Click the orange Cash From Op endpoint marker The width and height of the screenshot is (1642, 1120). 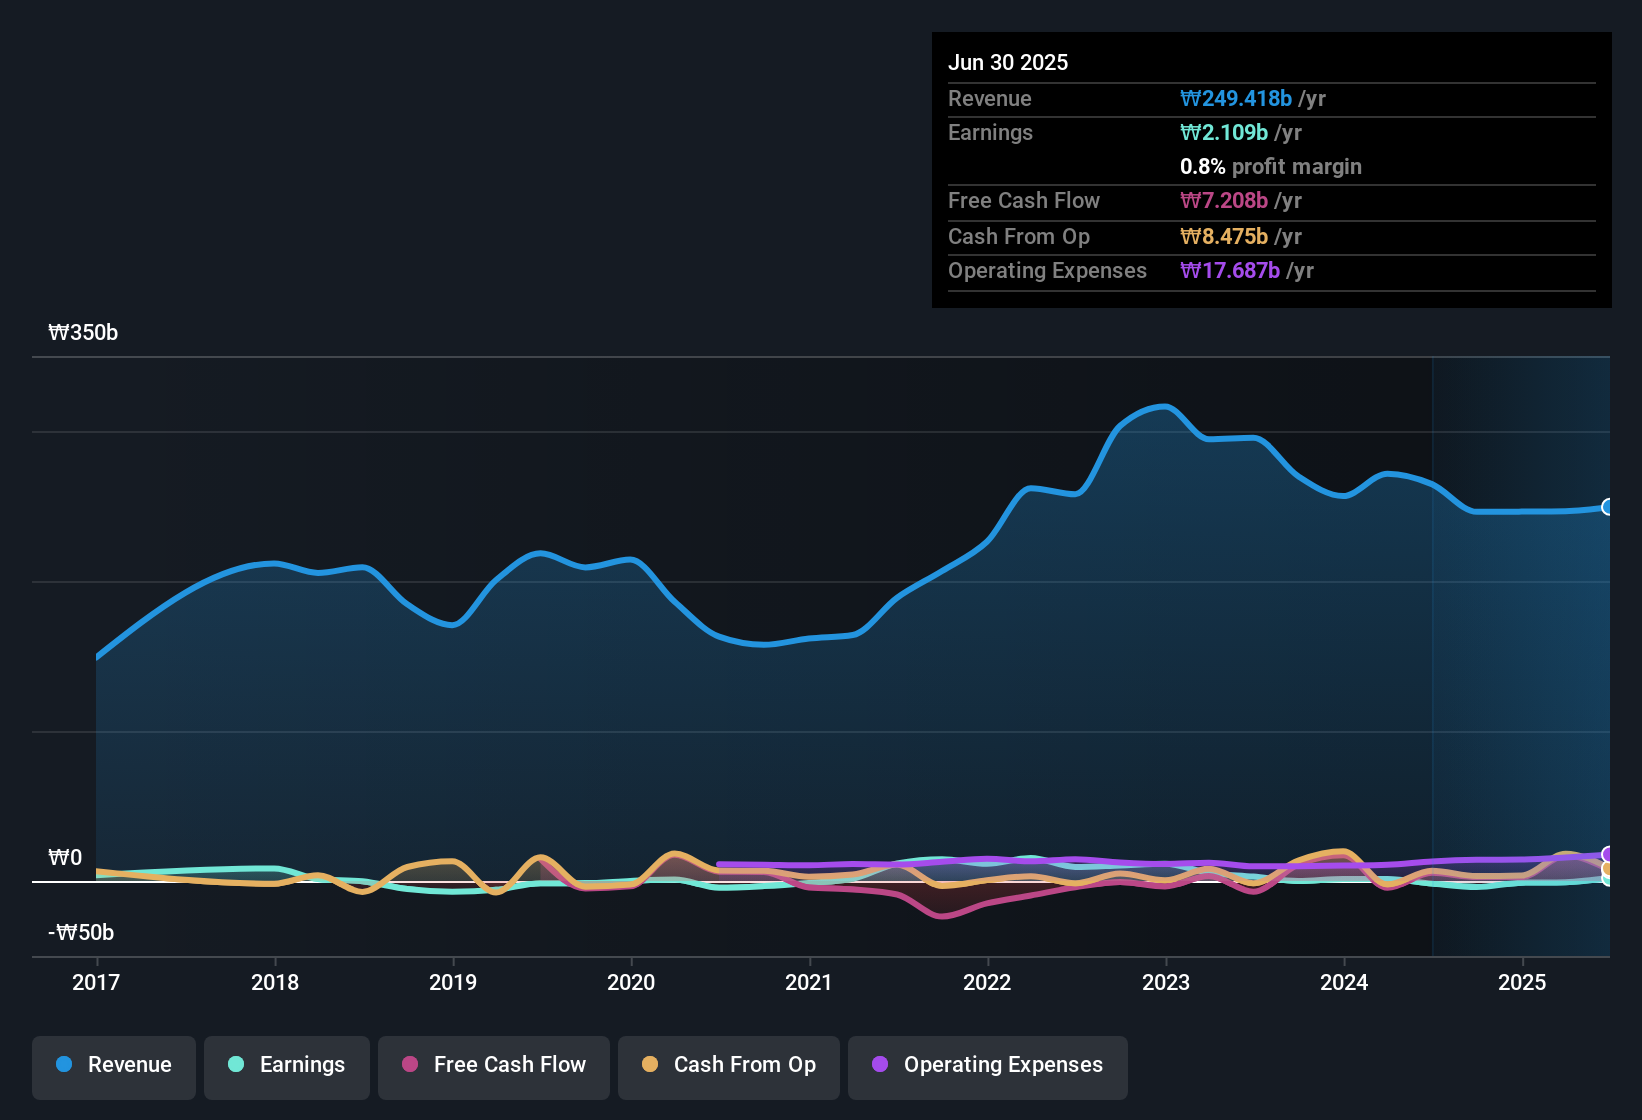pyautogui.click(x=1608, y=868)
